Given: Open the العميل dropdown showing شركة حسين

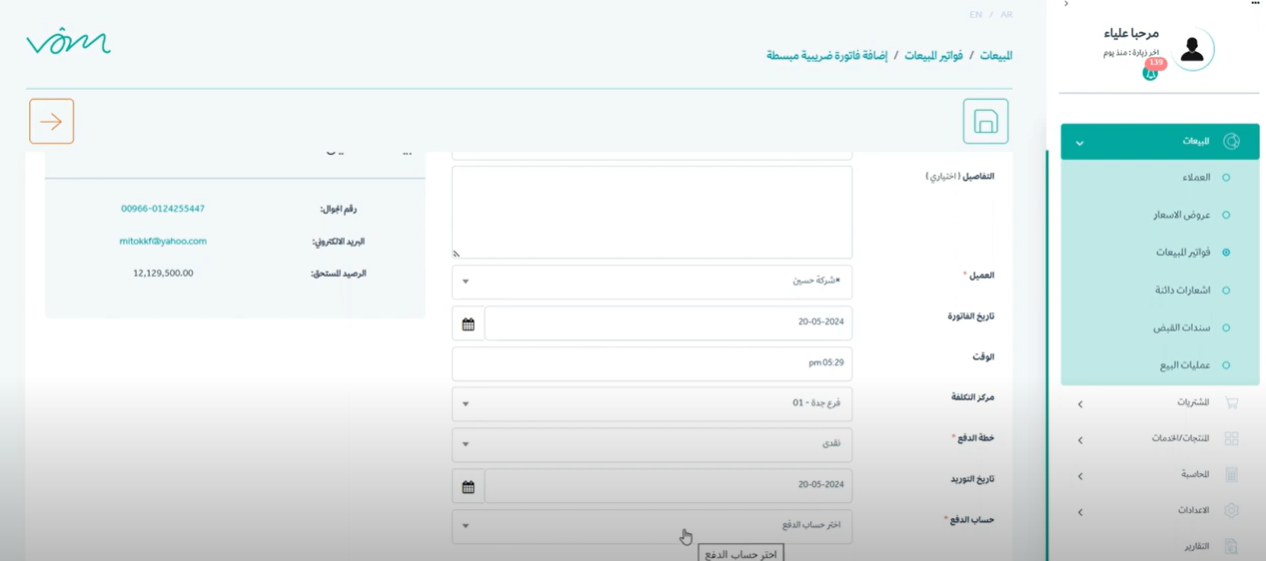Looking at the screenshot, I should tap(652, 281).
